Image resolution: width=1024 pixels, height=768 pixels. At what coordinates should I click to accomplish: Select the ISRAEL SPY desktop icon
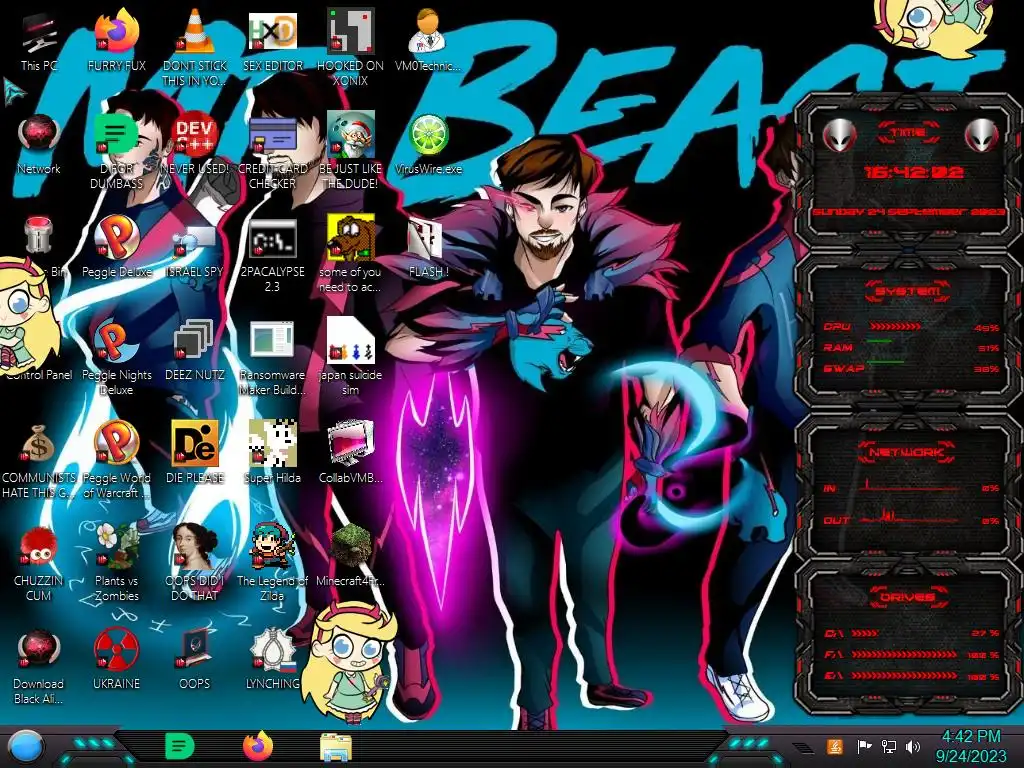(195, 247)
